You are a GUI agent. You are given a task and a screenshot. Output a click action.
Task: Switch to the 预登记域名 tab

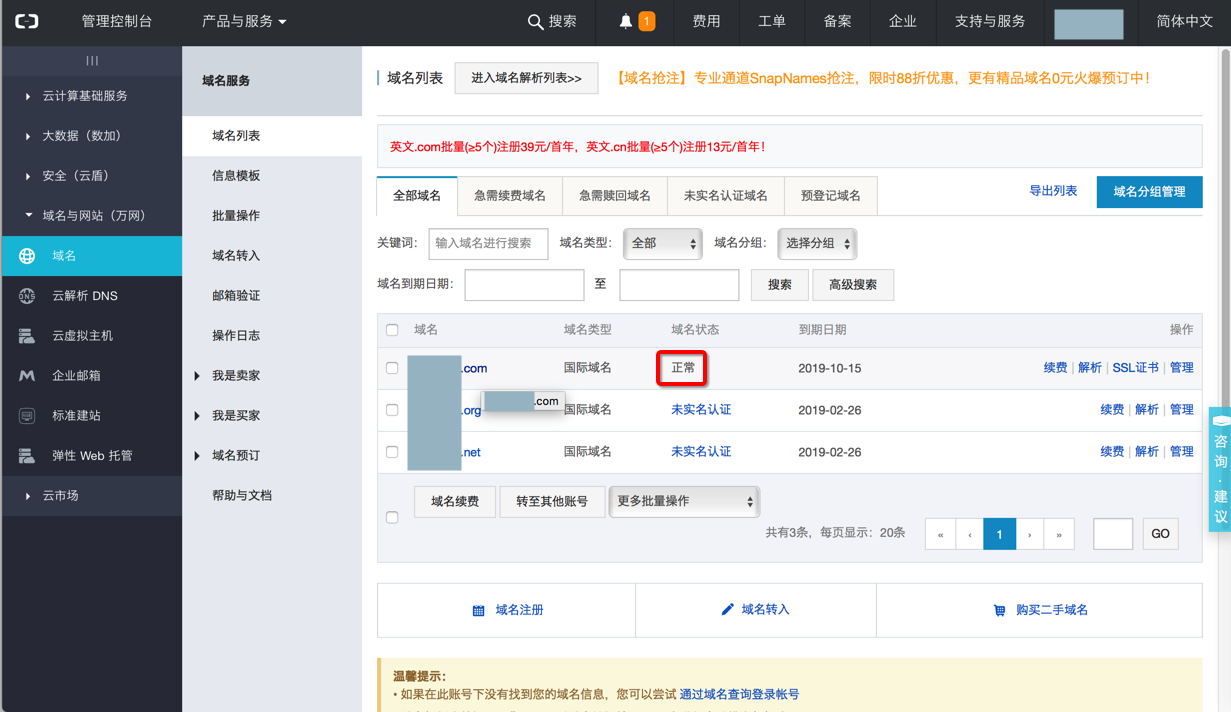tap(831, 195)
